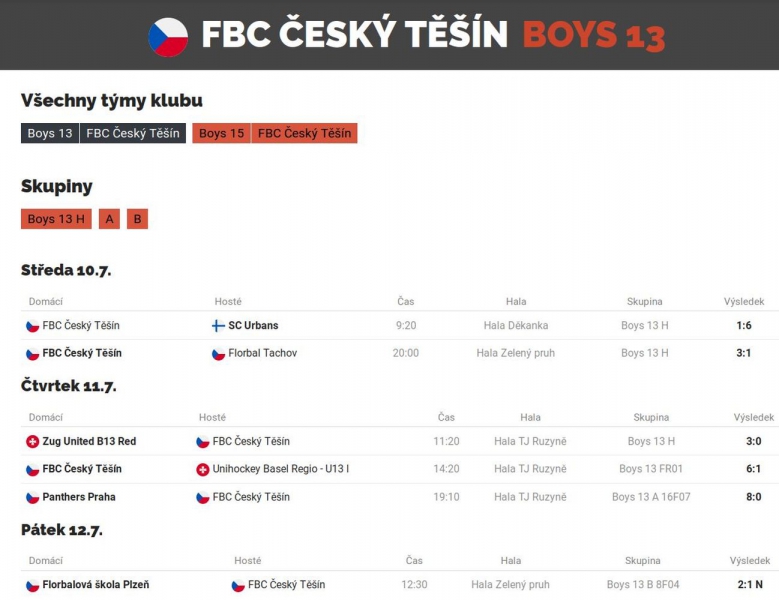Click Hala Děkanka venue link

(515, 326)
